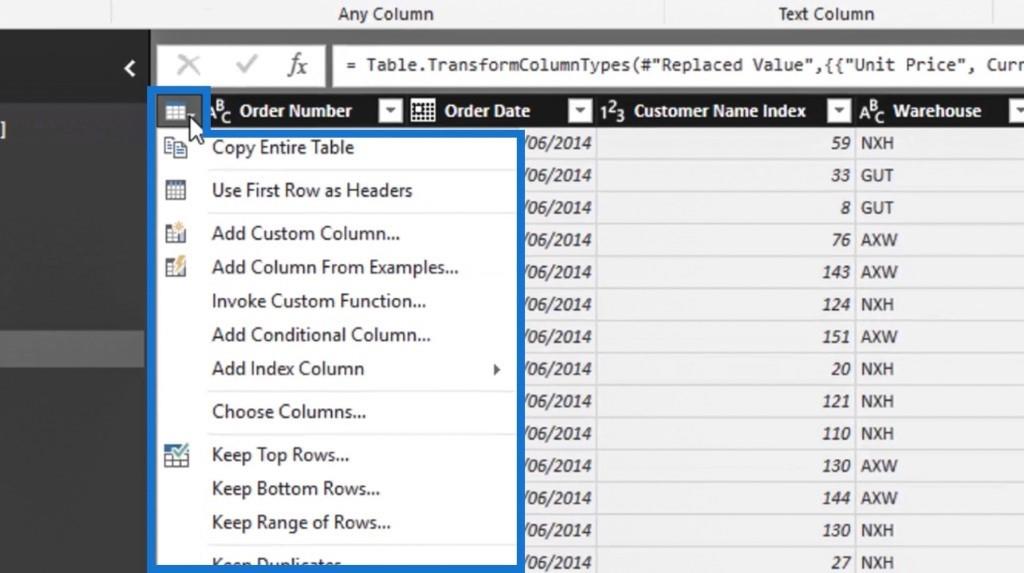Select Add Custom Column...
Image resolution: width=1024 pixels, height=573 pixels.
306,233
